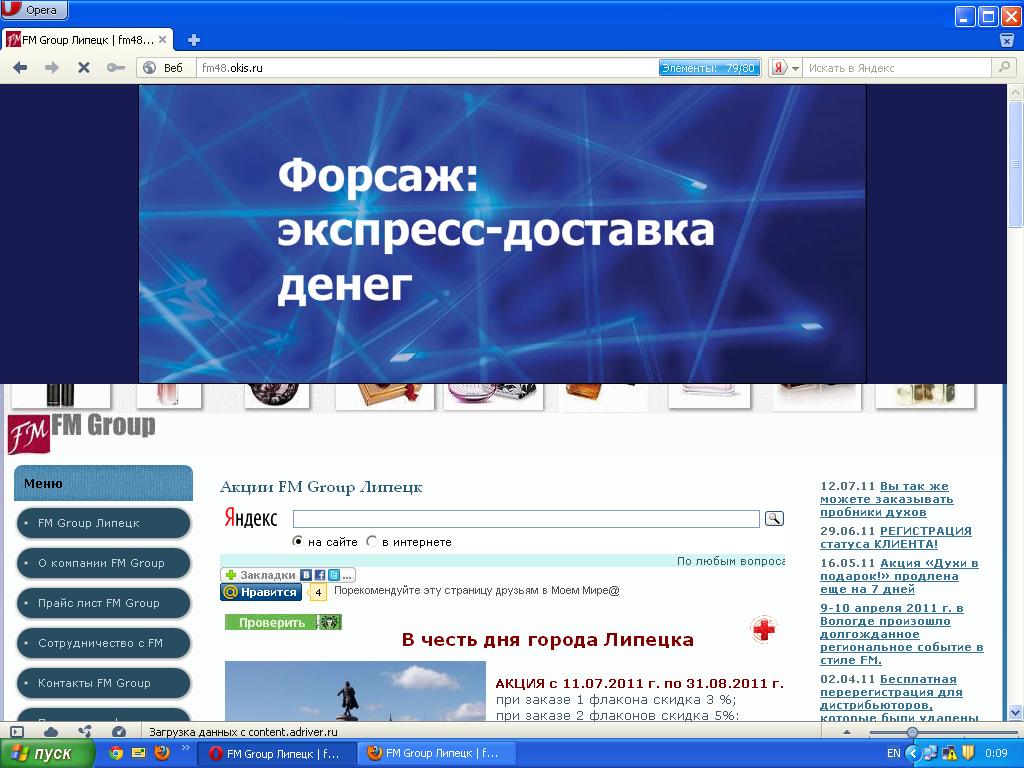Screen dimensions: 1024x768
Task: Focus the 'Искать в Яндекс' search field
Action: pyautogui.click(x=898, y=68)
